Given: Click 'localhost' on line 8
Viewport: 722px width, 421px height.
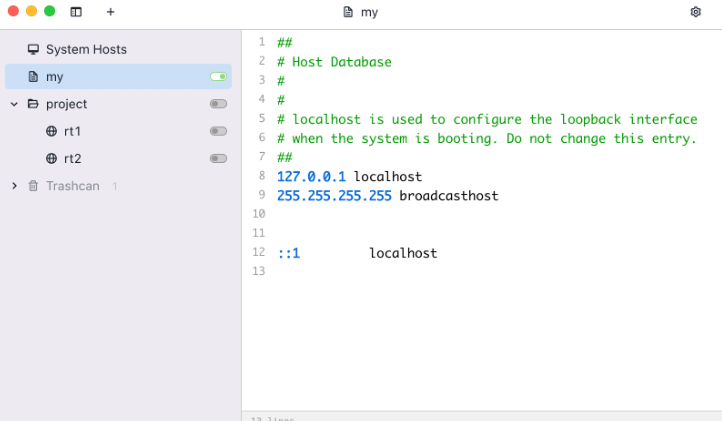Looking at the screenshot, I should pos(388,176).
